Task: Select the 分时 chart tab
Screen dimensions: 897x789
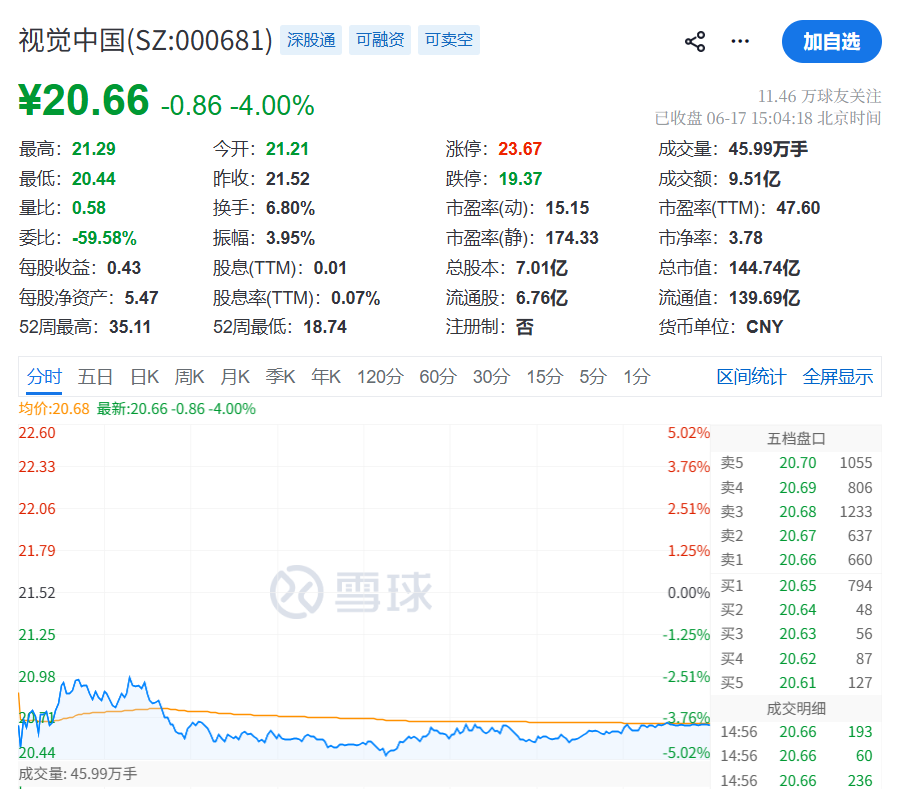Action: 44,377
